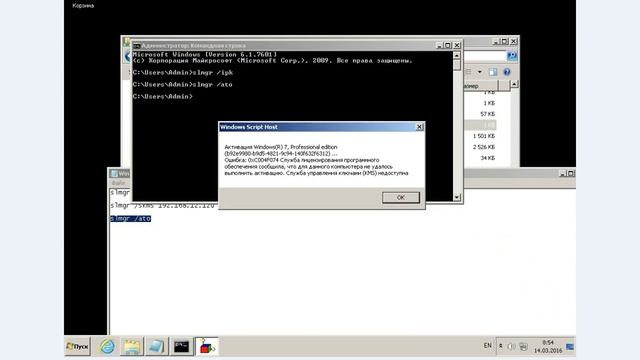
Task: Click the Action Center flag tray icon
Action: pos(570,347)
